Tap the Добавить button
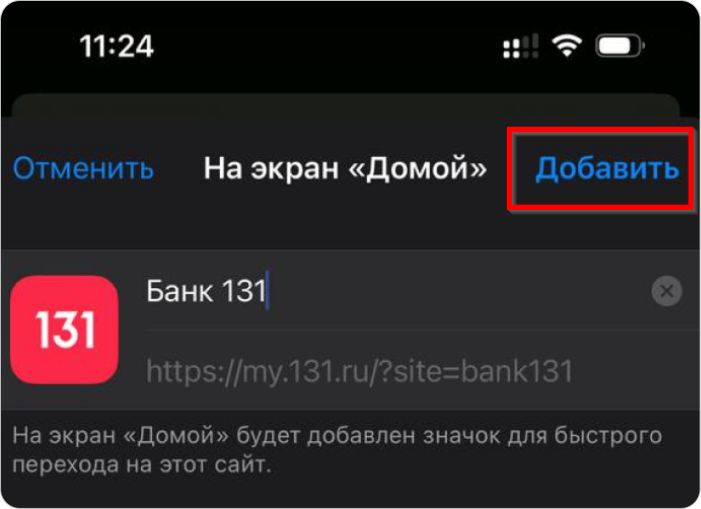This screenshot has width=701, height=509. click(x=607, y=169)
